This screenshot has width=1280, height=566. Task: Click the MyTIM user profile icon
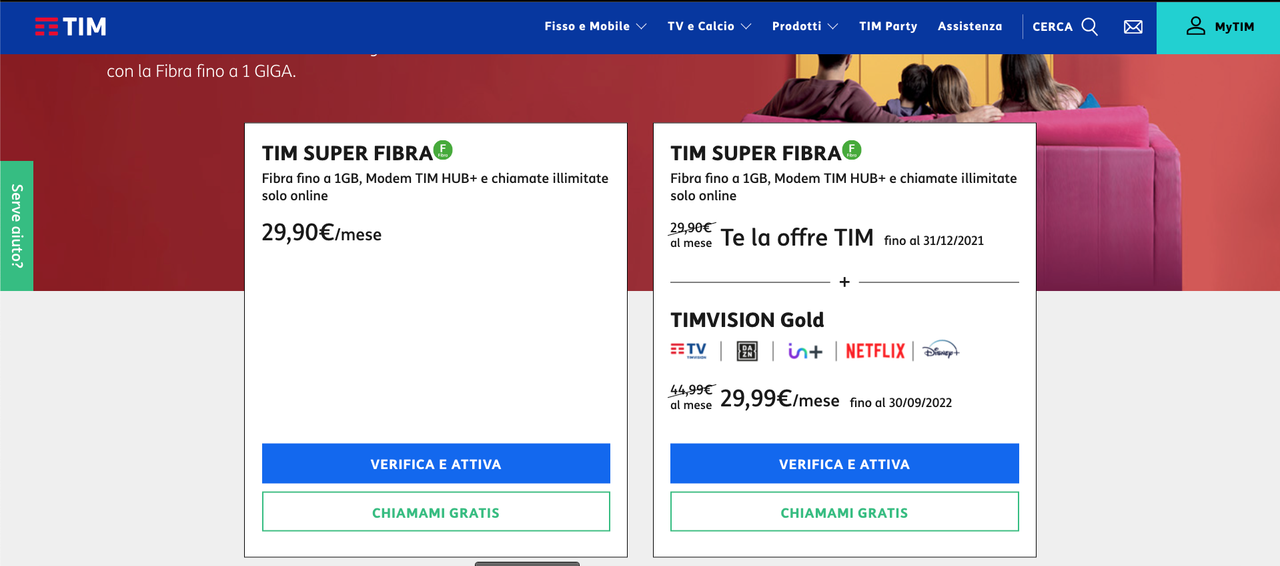click(x=1195, y=26)
